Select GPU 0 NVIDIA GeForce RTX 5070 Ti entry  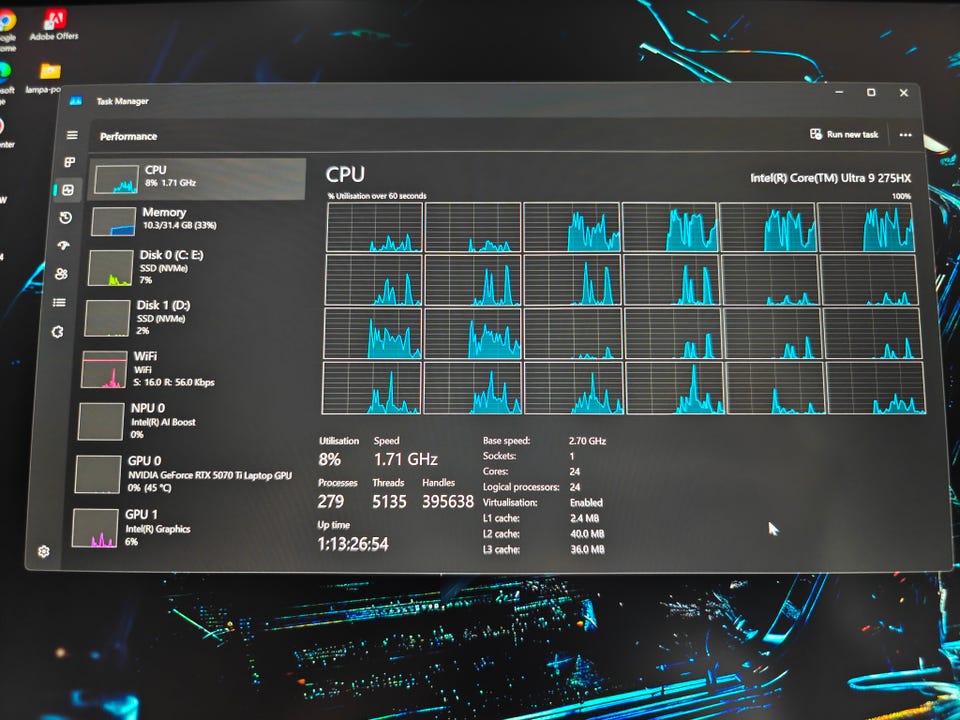(184, 474)
